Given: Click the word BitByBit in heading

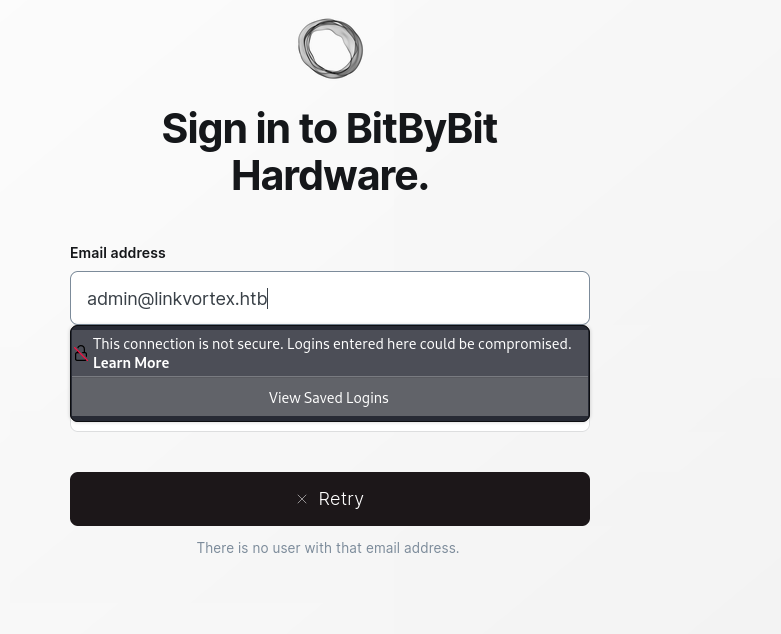Looking at the screenshot, I should pyautogui.click(x=421, y=128).
